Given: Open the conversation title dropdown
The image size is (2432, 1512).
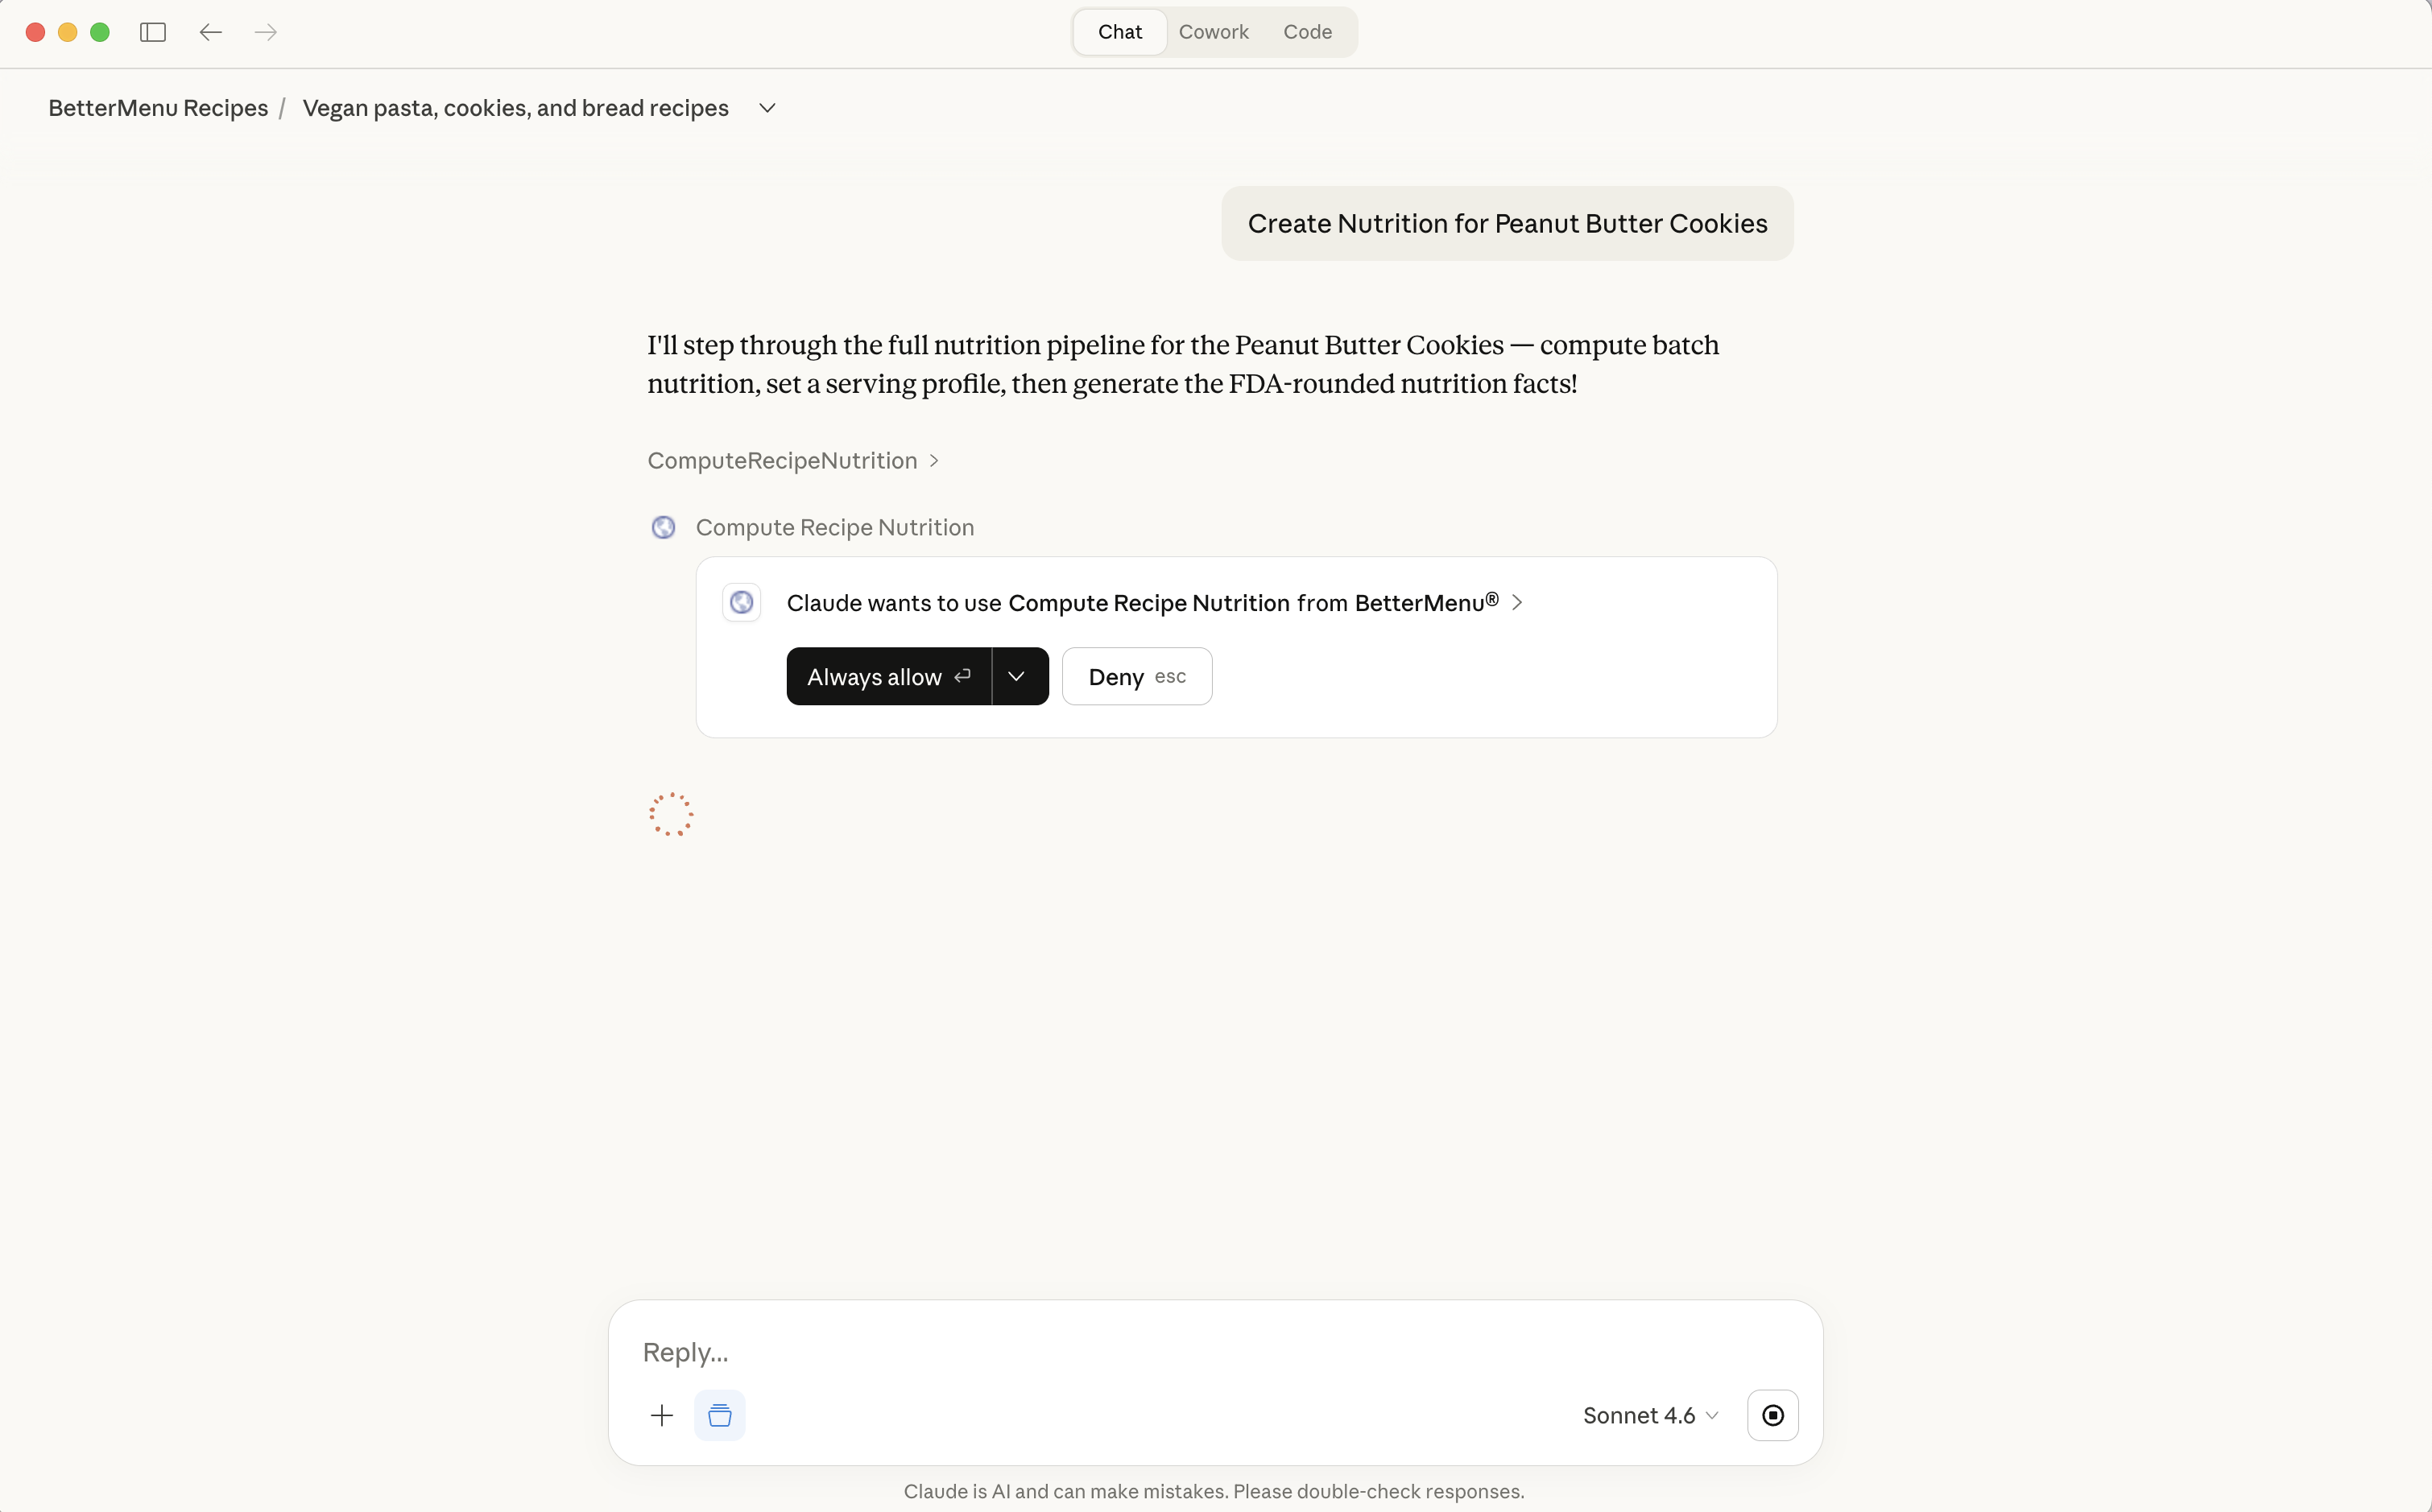Looking at the screenshot, I should coord(767,107).
